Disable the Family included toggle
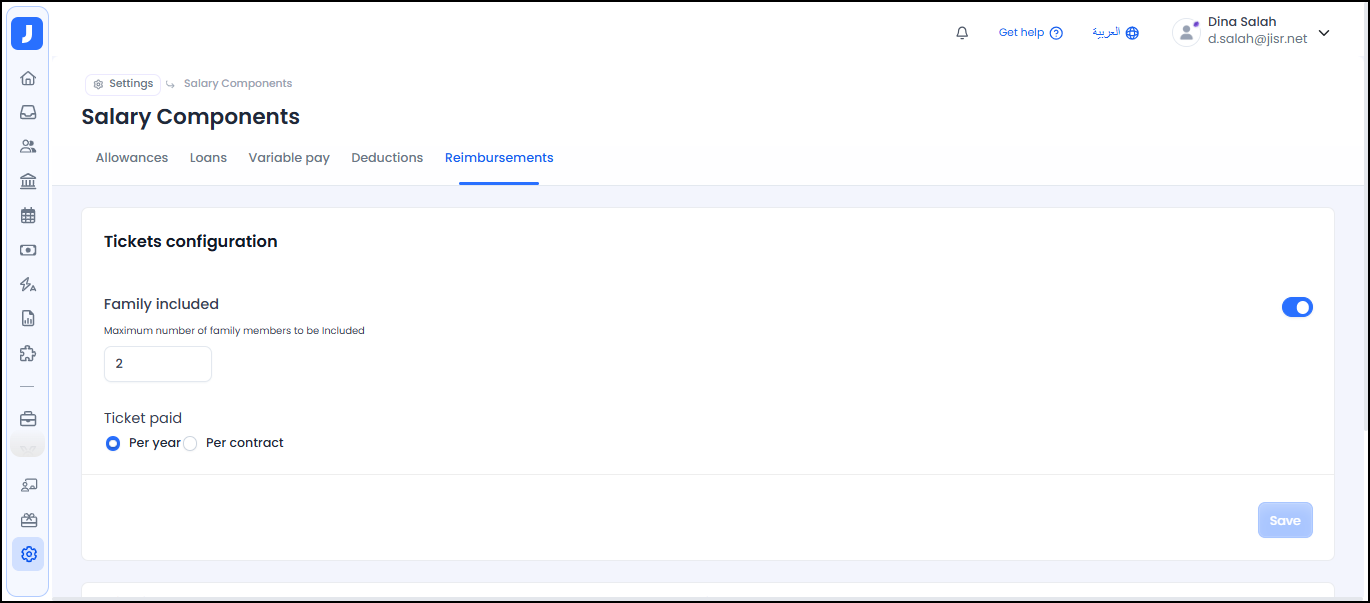The width and height of the screenshot is (1370, 603). tap(1296, 307)
